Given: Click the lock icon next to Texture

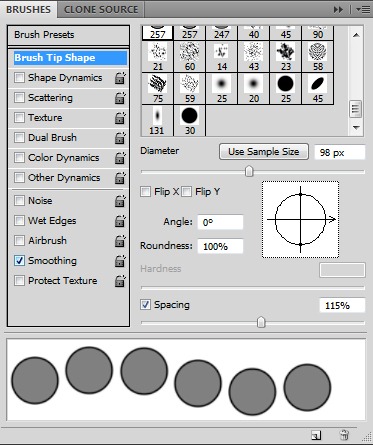Looking at the screenshot, I should [120, 118].
